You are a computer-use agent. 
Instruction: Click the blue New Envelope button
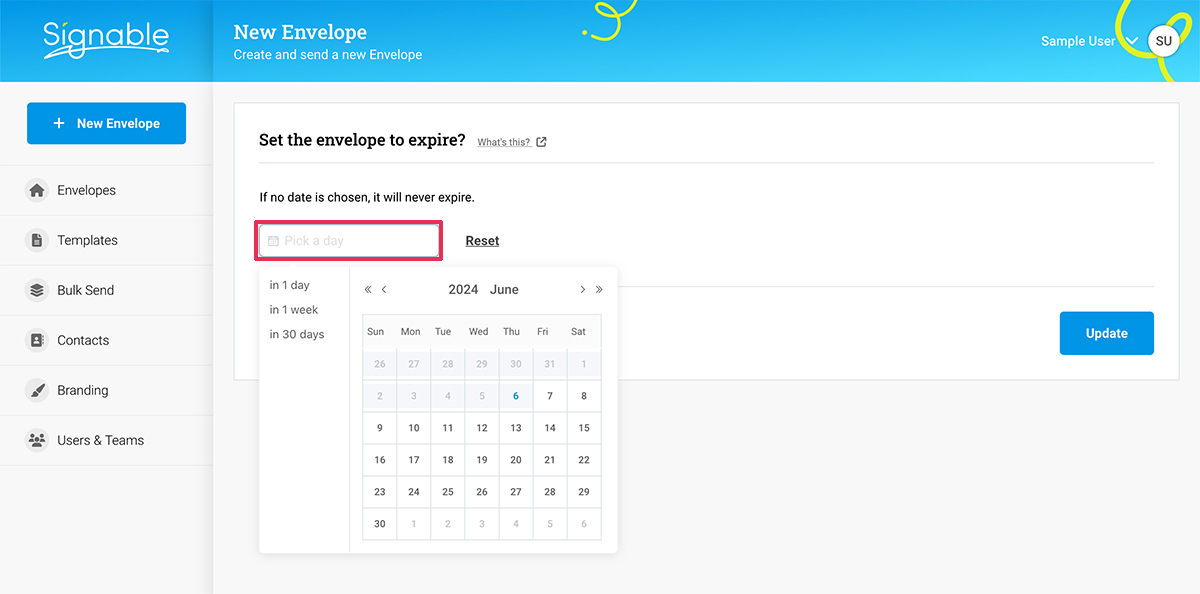point(106,123)
